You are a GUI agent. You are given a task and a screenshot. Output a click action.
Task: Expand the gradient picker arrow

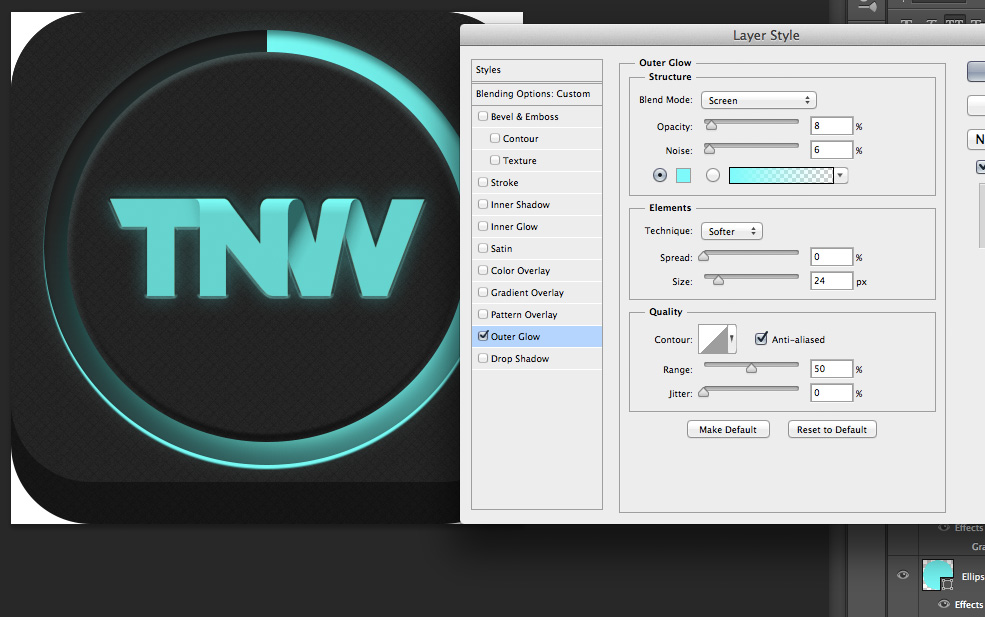pos(841,175)
